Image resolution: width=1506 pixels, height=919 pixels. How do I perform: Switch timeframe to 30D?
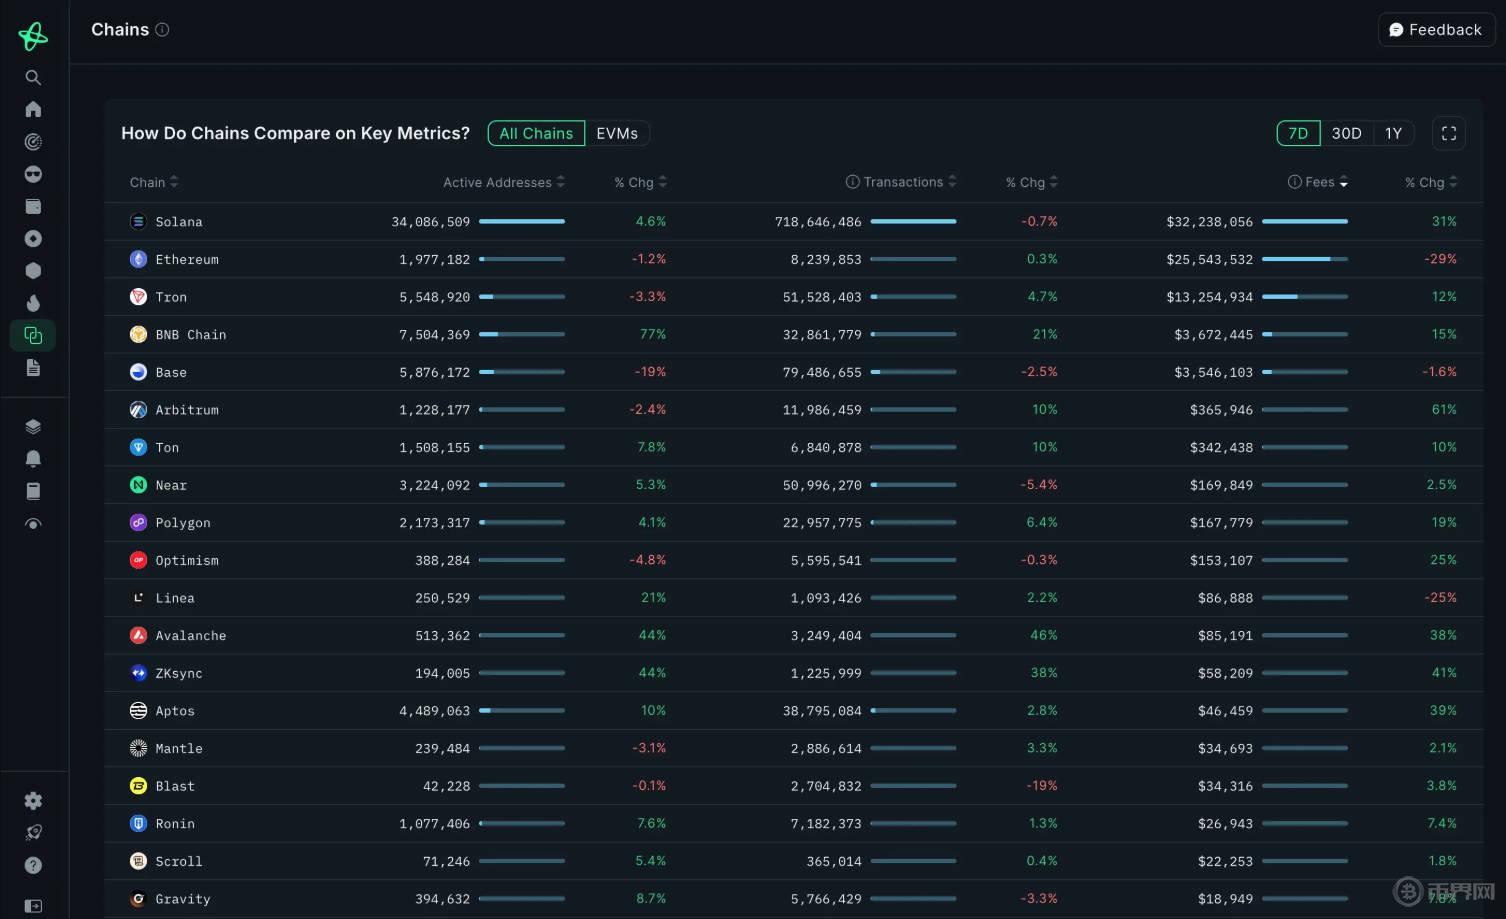pos(1346,134)
